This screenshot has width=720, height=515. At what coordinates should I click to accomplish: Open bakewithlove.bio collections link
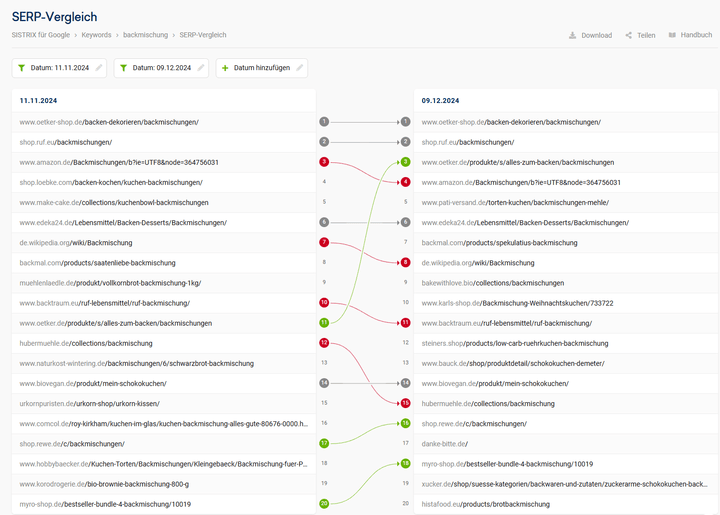point(493,283)
